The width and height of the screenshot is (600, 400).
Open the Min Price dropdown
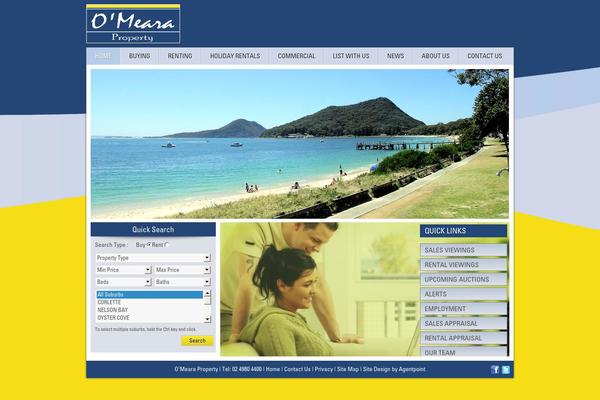click(124, 270)
